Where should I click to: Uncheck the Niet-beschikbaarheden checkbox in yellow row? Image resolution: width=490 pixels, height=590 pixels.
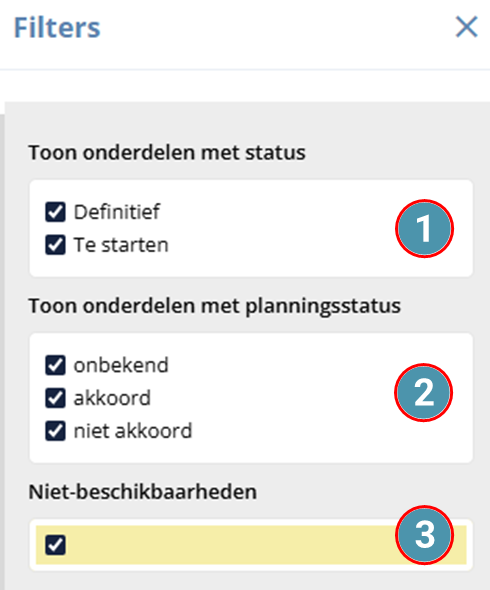55,545
